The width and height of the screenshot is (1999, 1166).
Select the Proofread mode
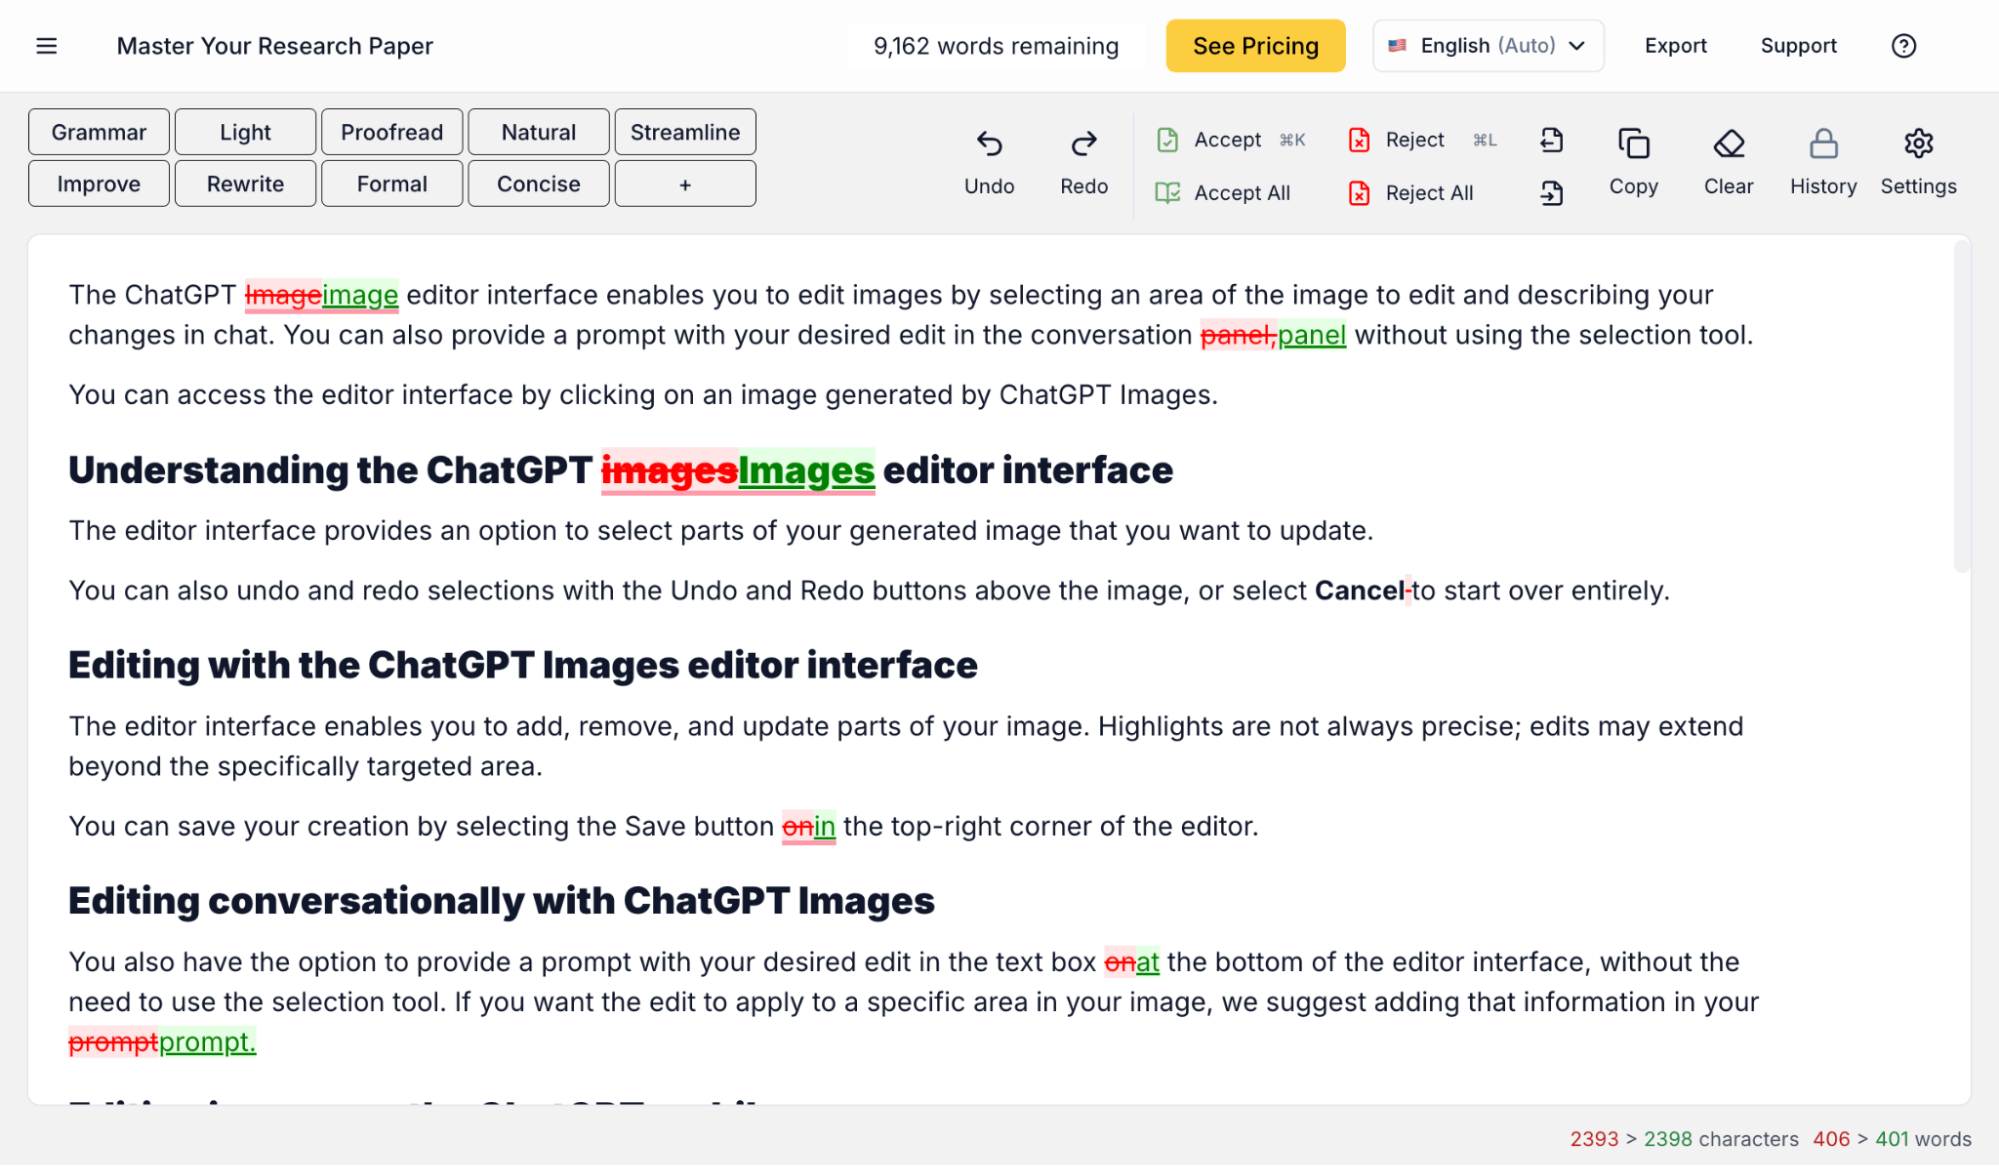(x=392, y=132)
